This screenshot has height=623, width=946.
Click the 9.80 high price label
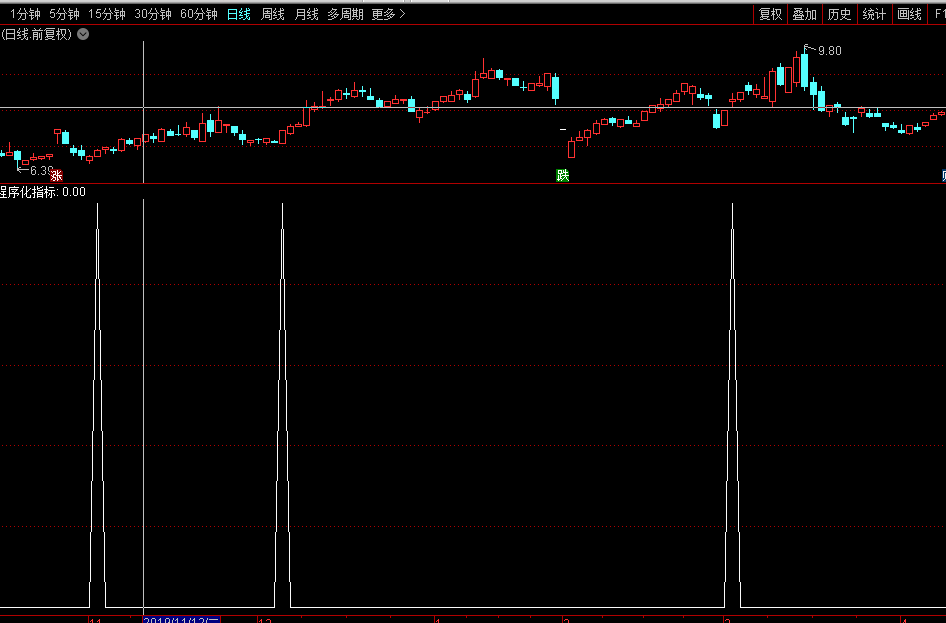[x=830, y=51]
